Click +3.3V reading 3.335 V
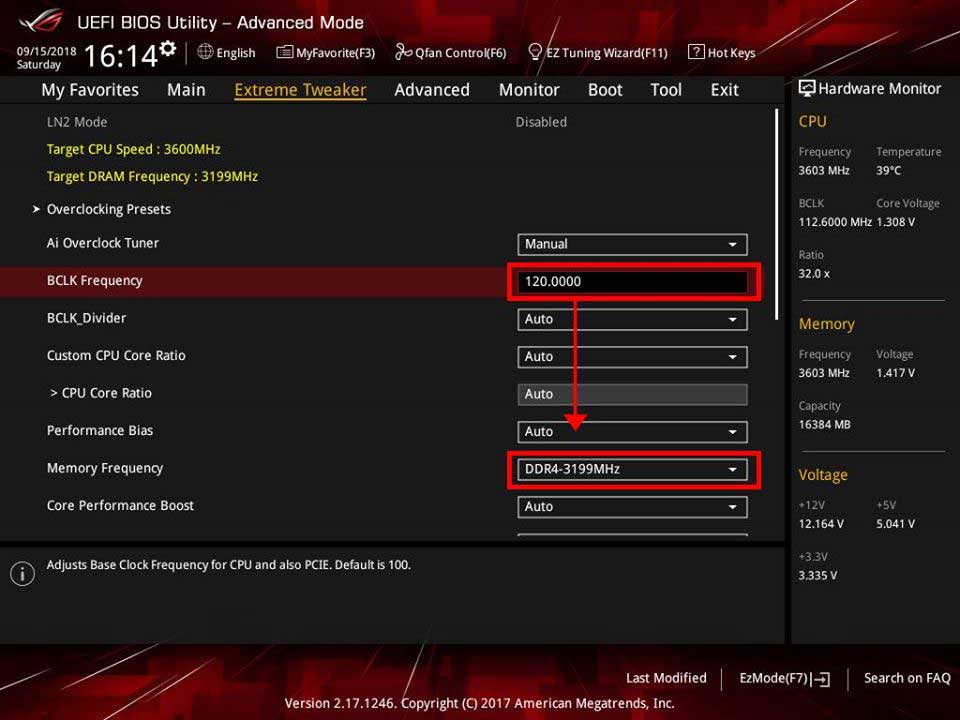The height and width of the screenshot is (720, 960). [817, 576]
